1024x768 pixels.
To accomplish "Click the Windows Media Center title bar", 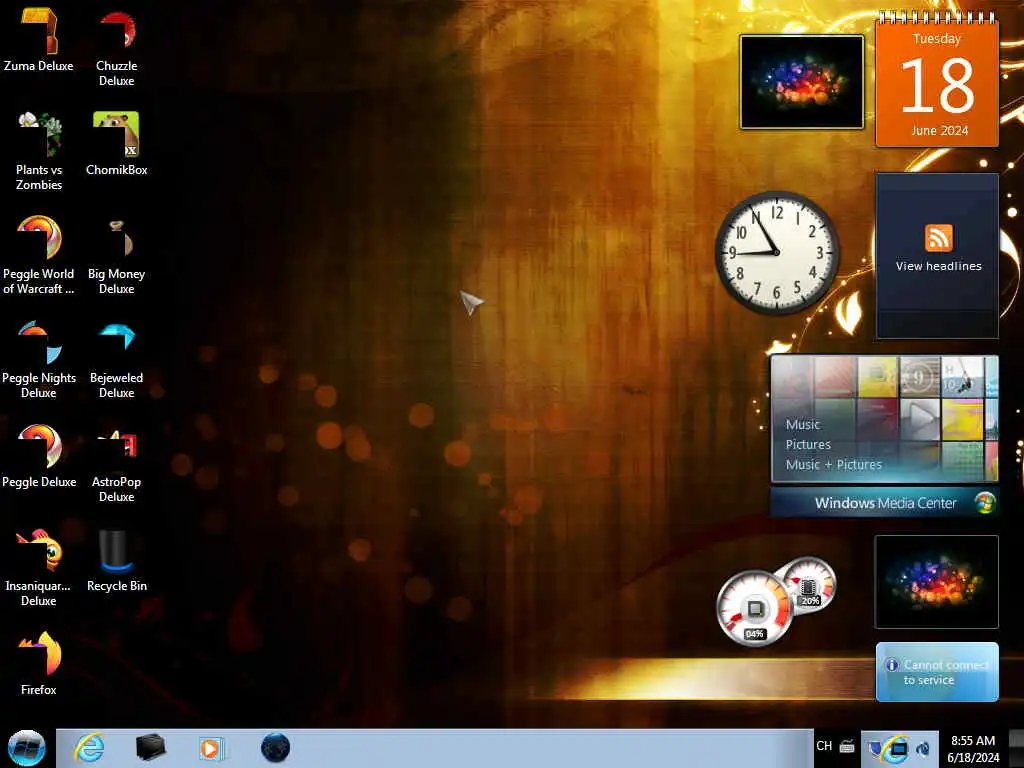I will pos(885,502).
